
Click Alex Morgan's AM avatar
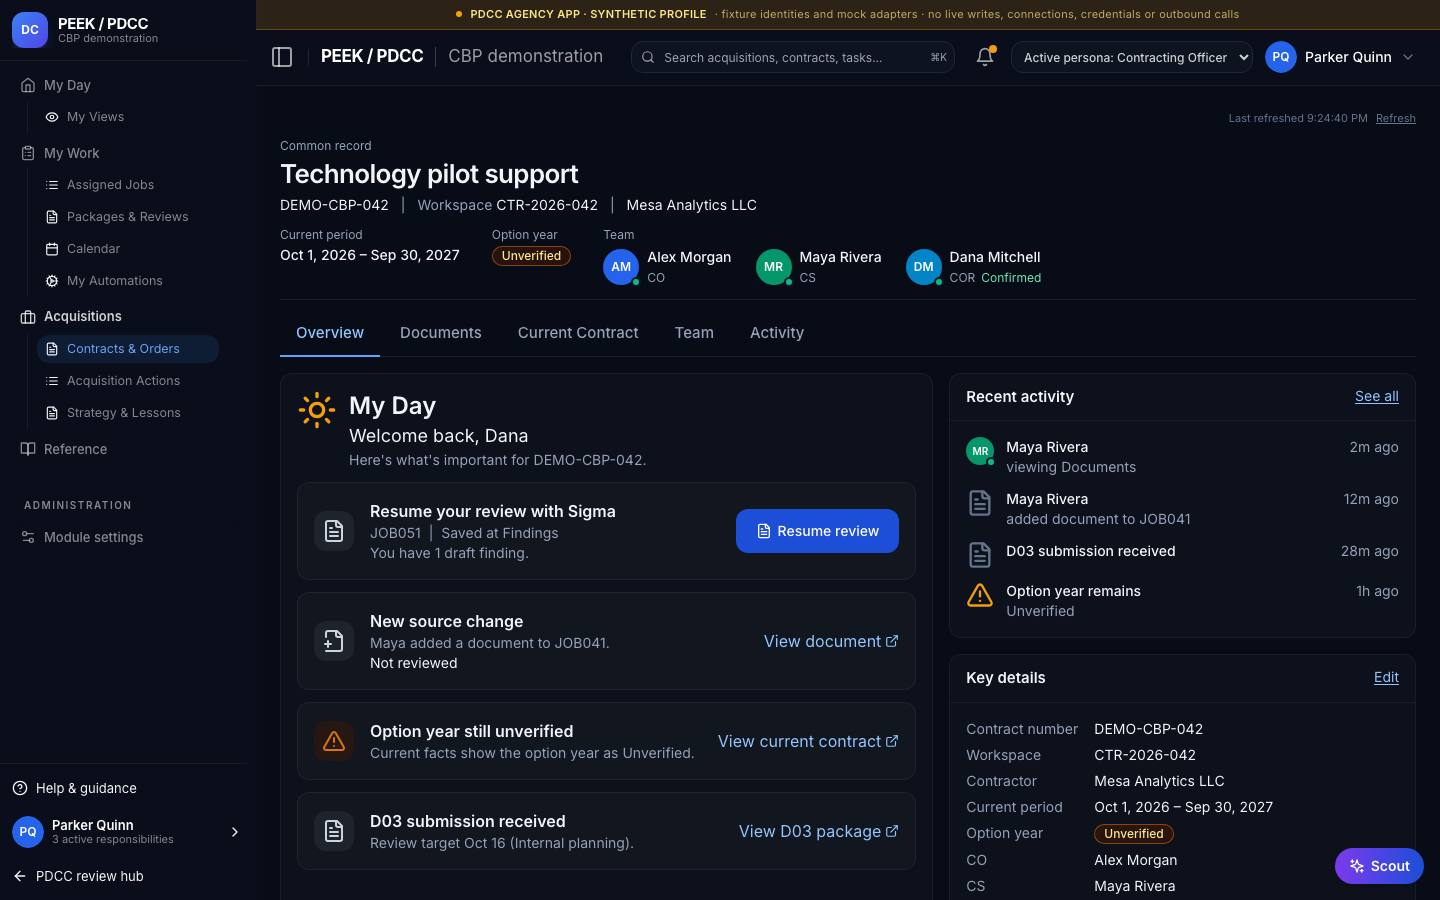tap(621, 267)
